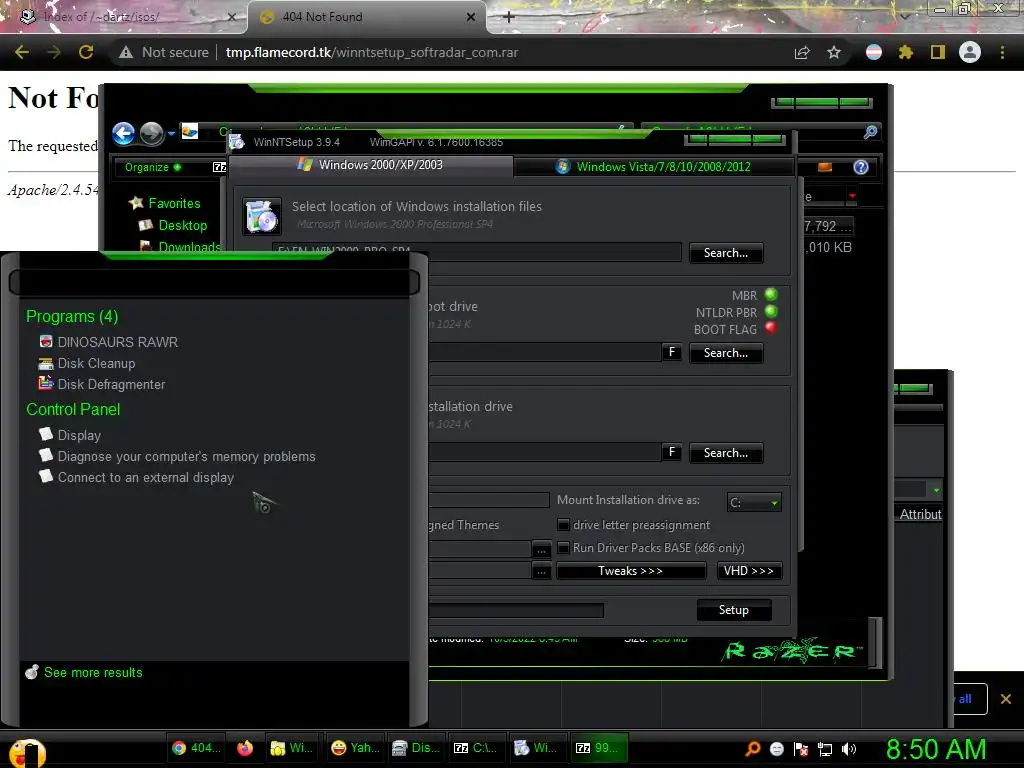Click the red BOOT FLAG status light

[771, 328]
